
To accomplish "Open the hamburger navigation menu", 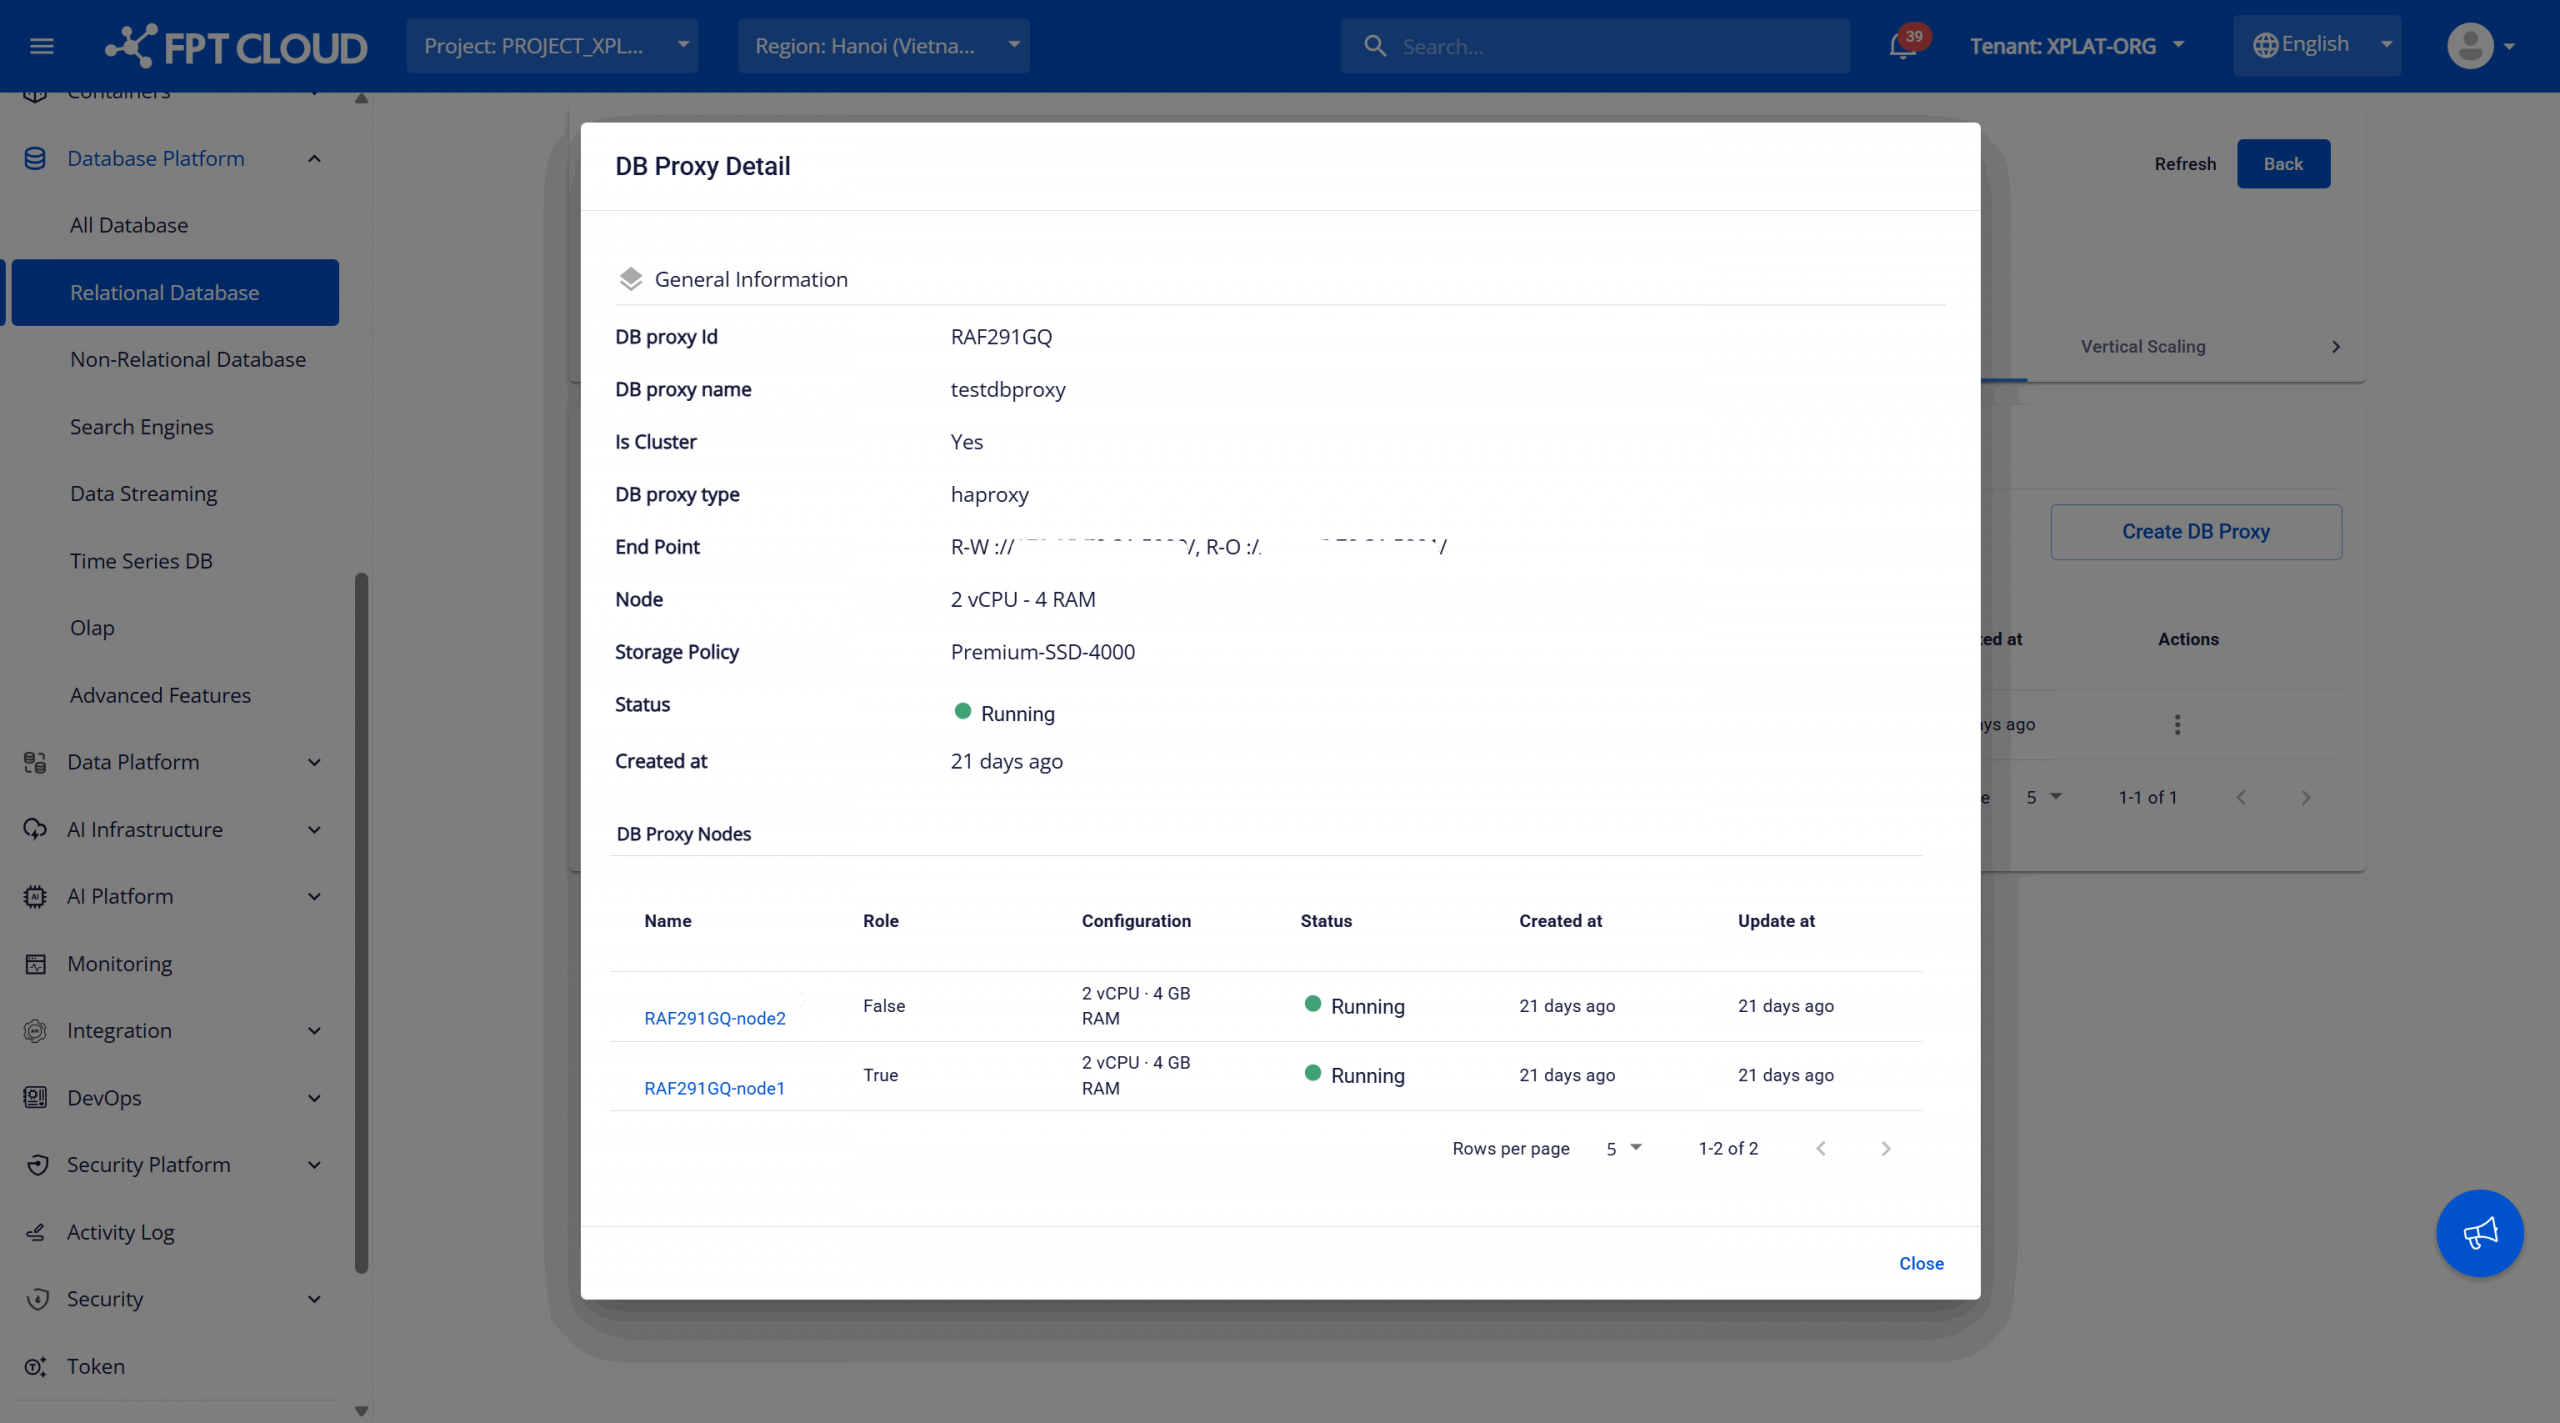I will click(41, 46).
